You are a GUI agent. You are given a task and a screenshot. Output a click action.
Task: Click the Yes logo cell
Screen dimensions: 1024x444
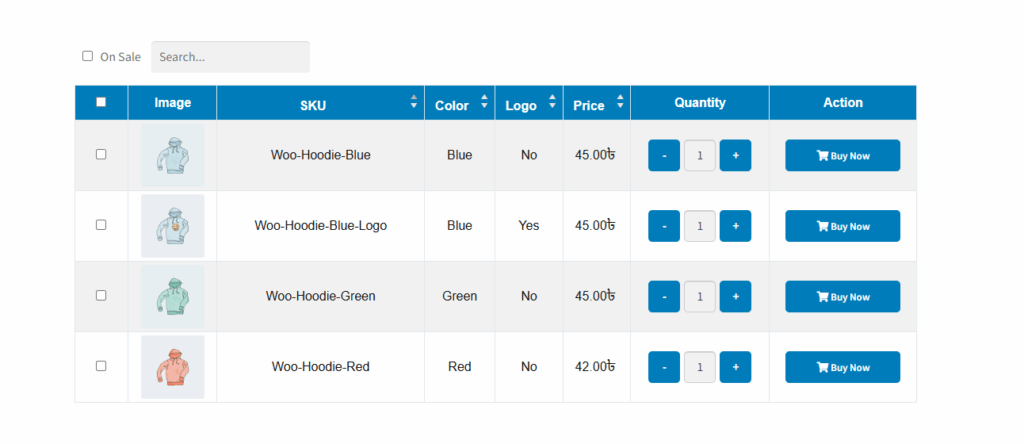(x=529, y=225)
